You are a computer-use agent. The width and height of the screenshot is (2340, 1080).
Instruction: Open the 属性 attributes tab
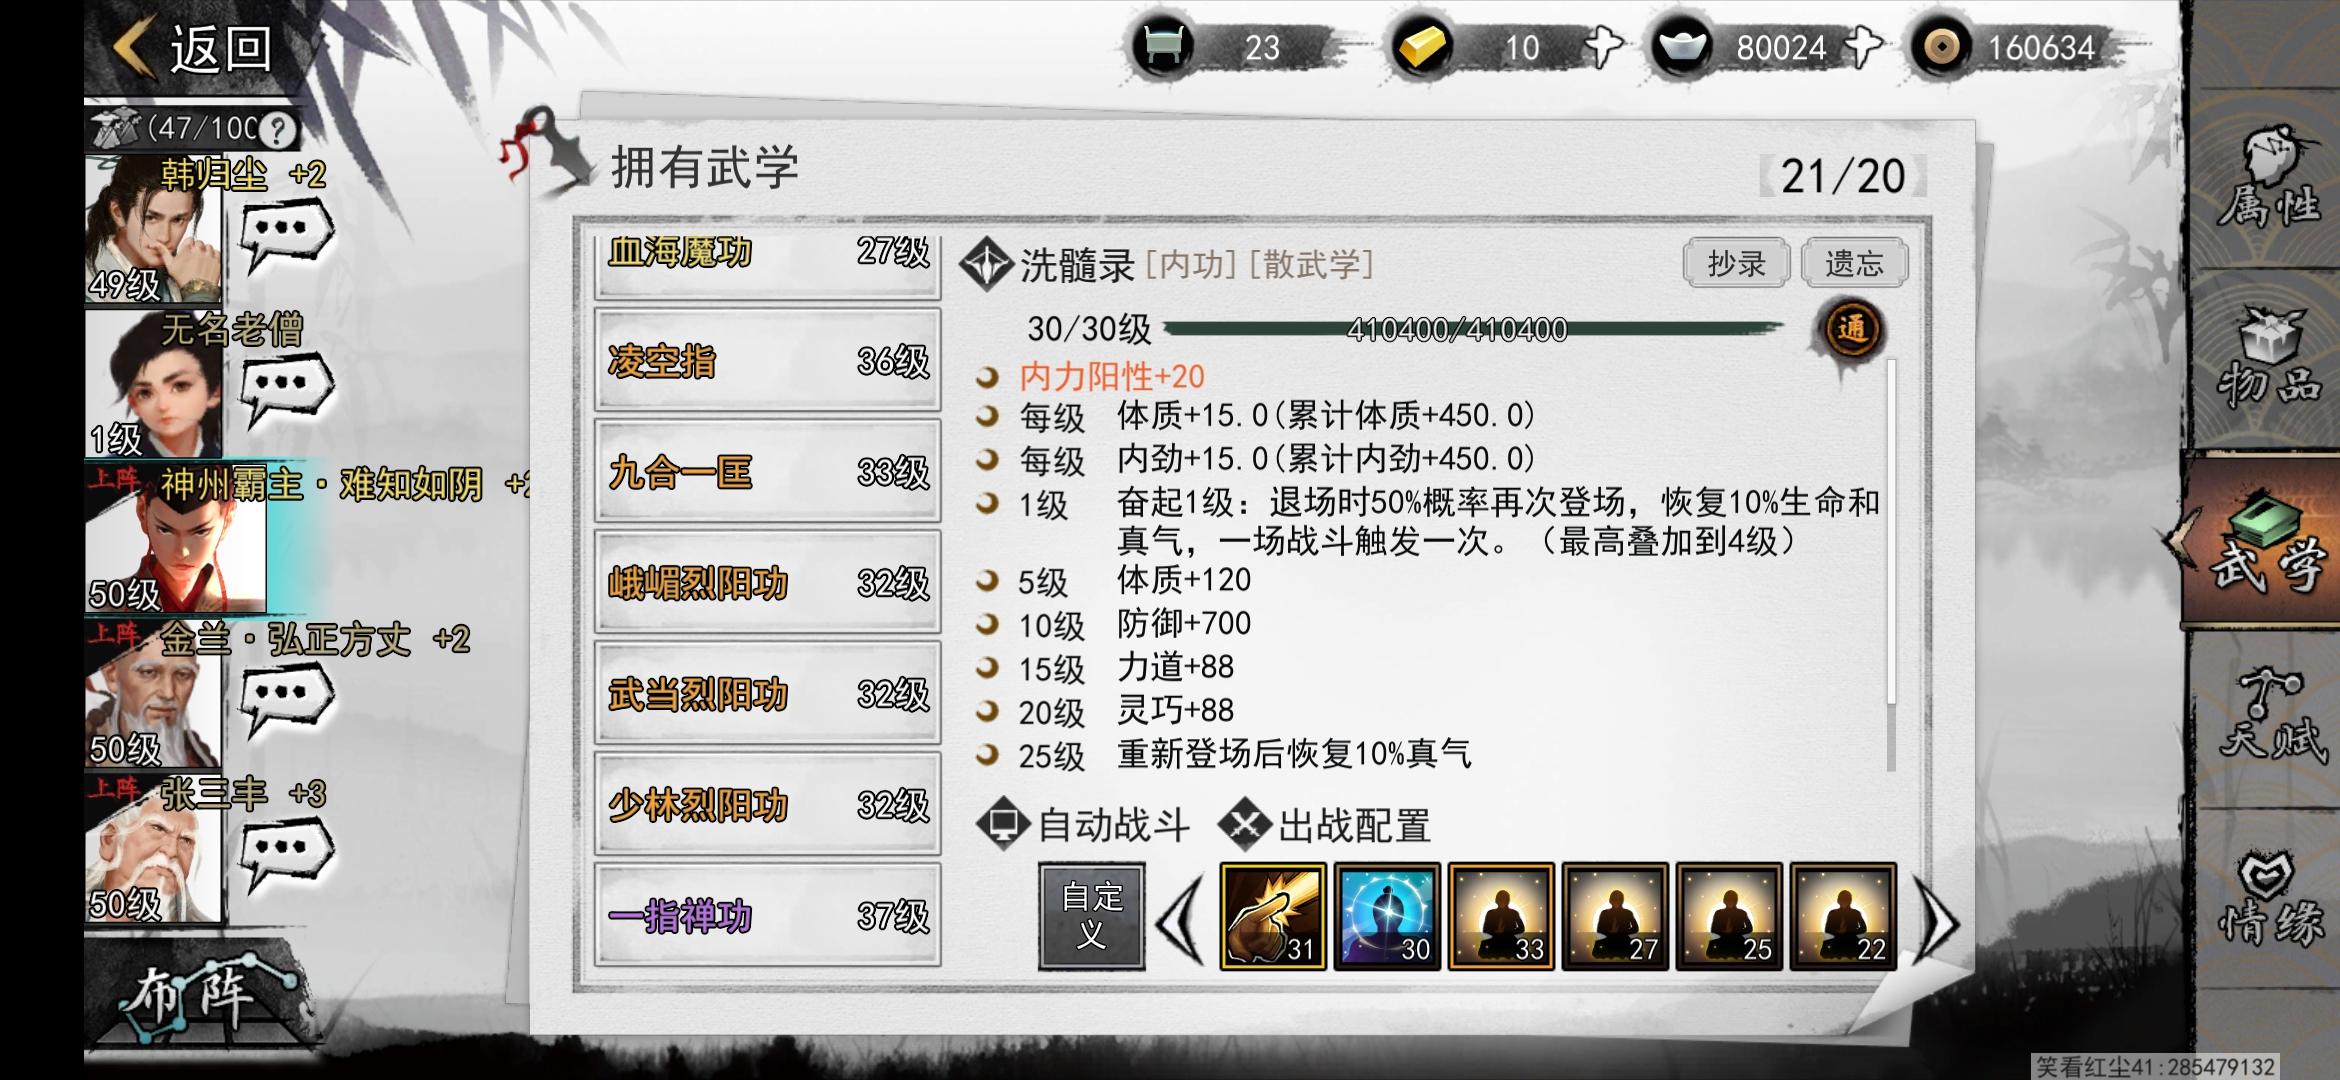(2268, 180)
